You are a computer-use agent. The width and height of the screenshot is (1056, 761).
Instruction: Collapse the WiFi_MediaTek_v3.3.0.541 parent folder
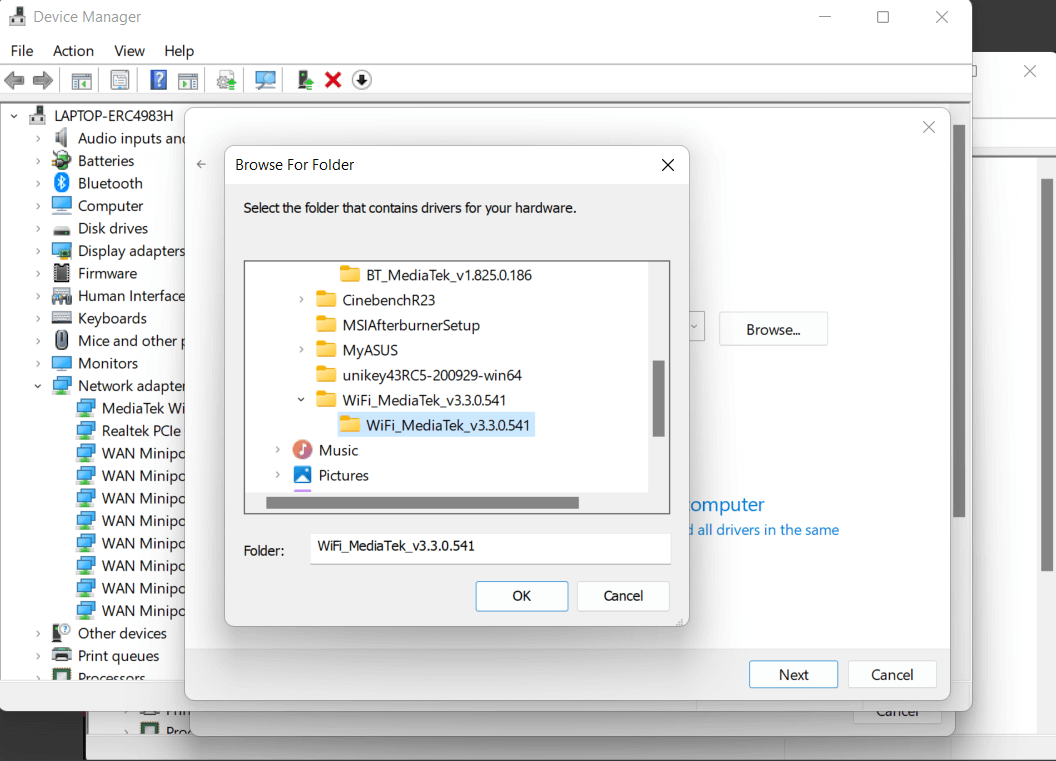(x=302, y=400)
